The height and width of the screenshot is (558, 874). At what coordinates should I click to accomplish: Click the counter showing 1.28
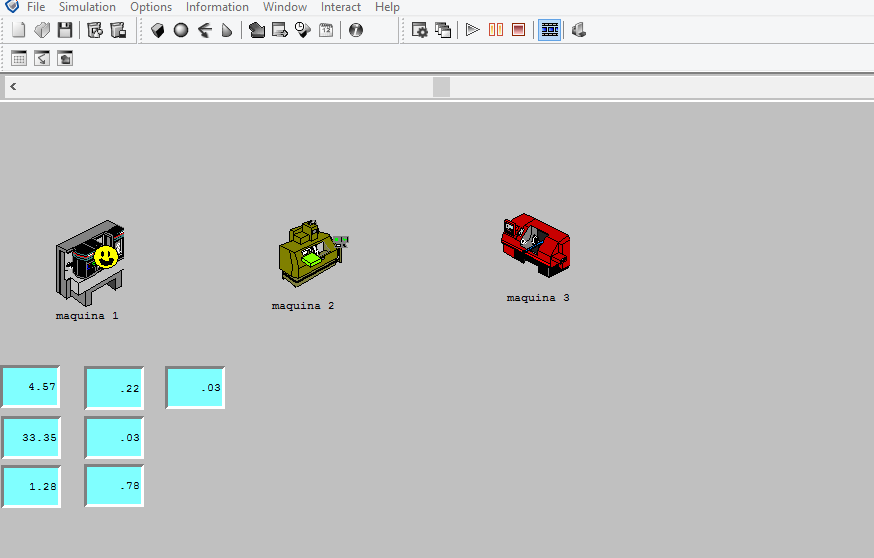tap(31, 487)
